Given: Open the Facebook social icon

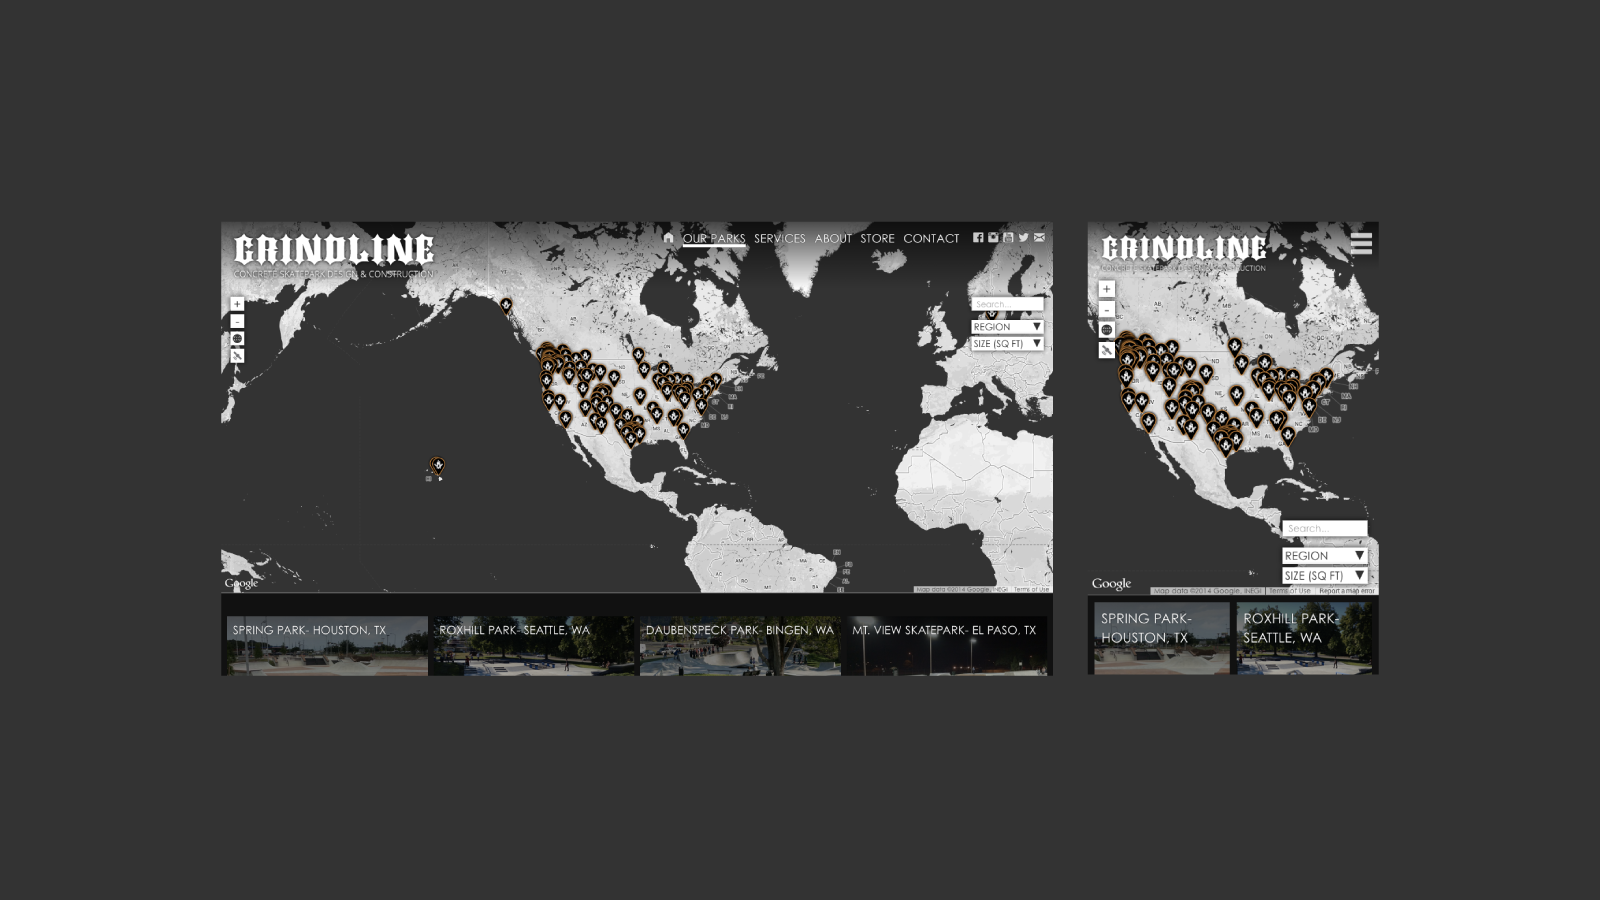Looking at the screenshot, I should pos(978,238).
